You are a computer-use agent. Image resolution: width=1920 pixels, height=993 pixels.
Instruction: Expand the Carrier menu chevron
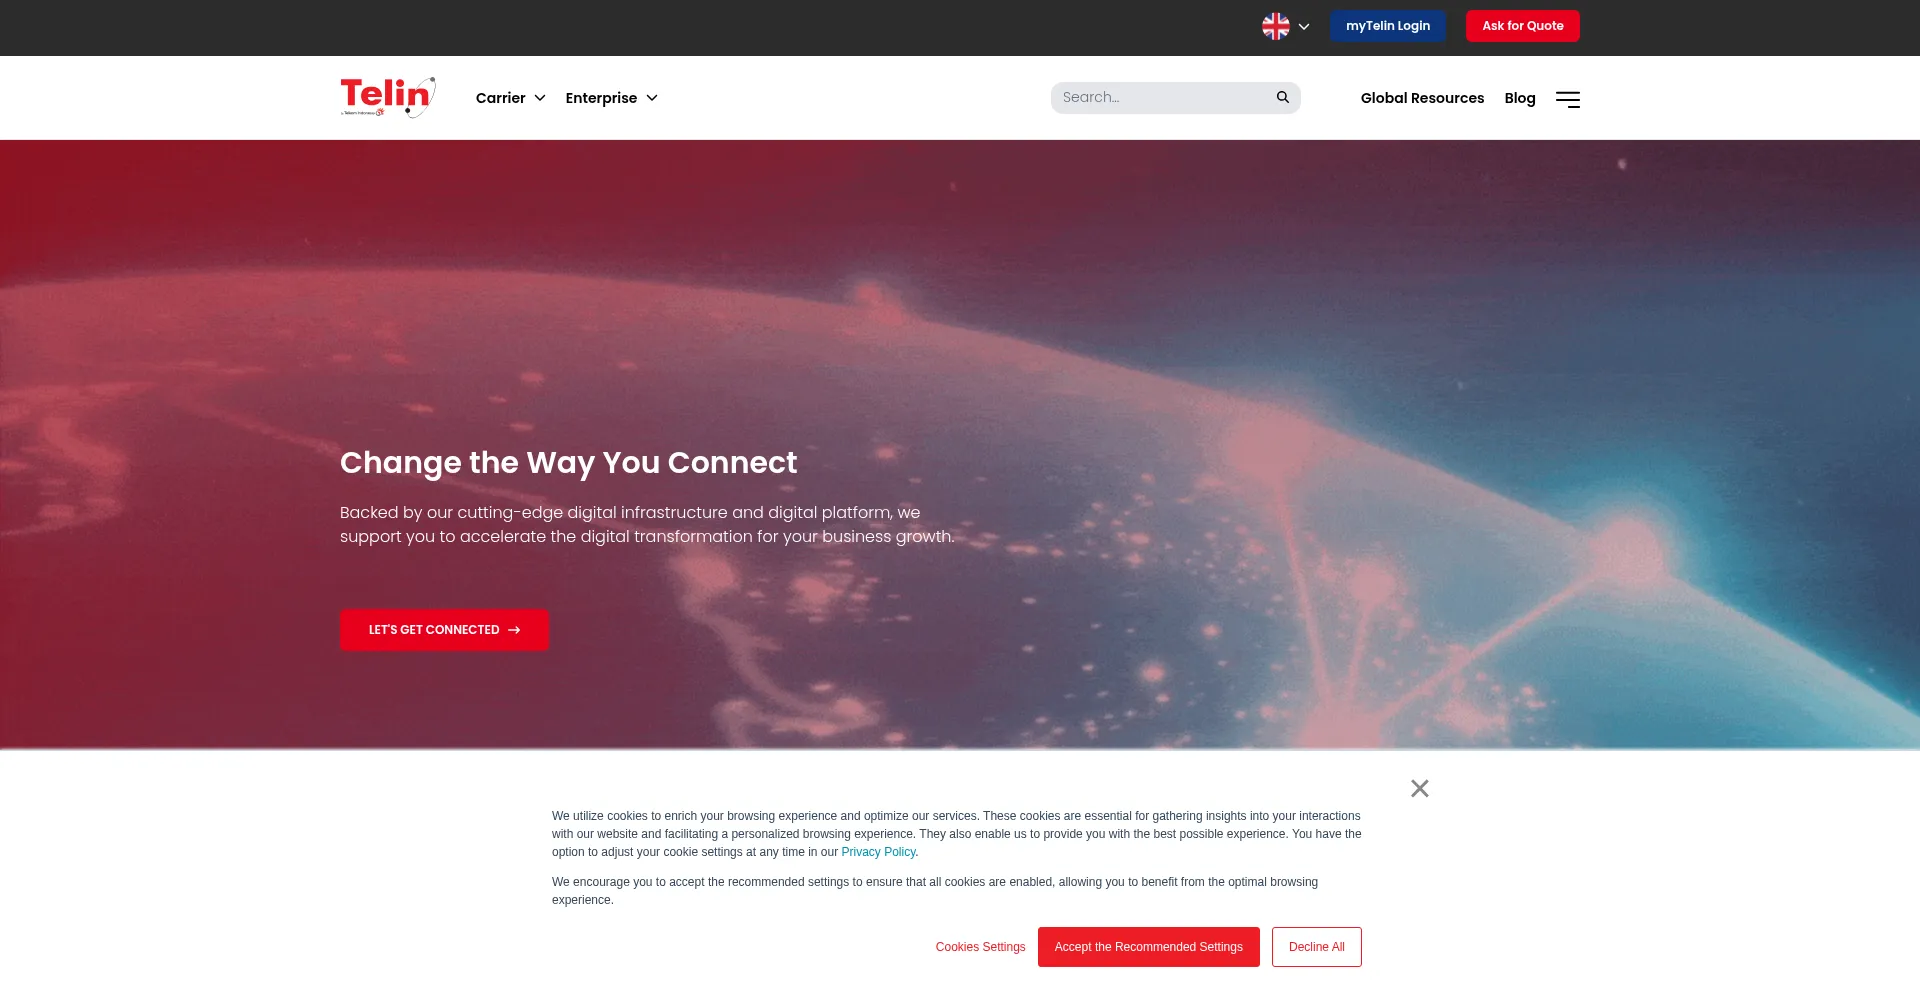[540, 98]
